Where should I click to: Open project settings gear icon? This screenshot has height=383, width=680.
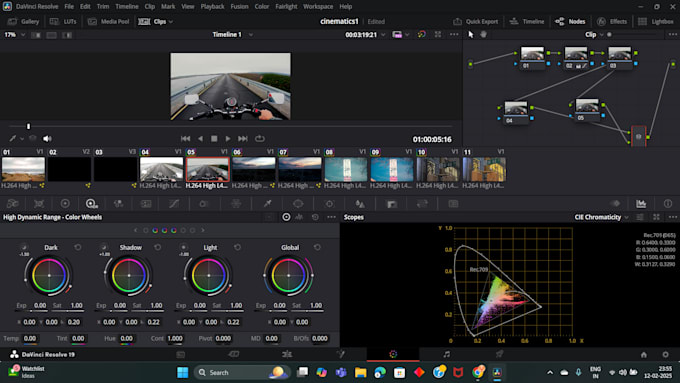tap(665, 354)
